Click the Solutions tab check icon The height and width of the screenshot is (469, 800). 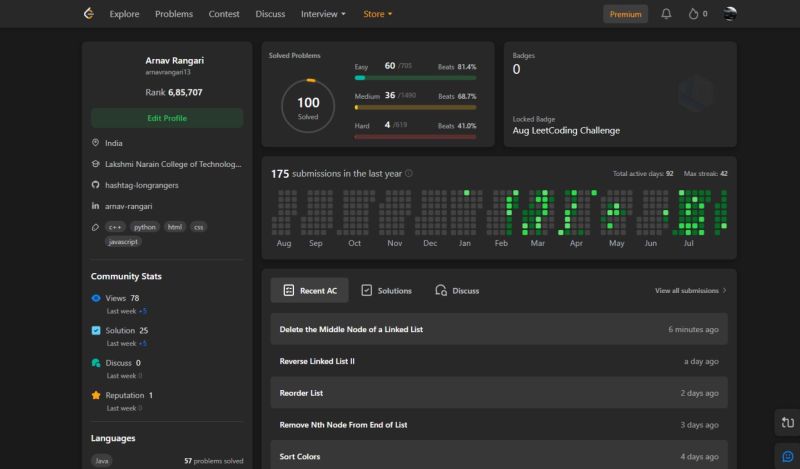[x=366, y=290]
